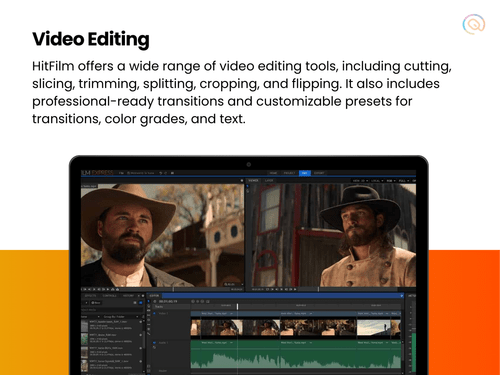Toggle mute on Audio 1 track
This screenshot has width=500, height=375.
click(154, 343)
